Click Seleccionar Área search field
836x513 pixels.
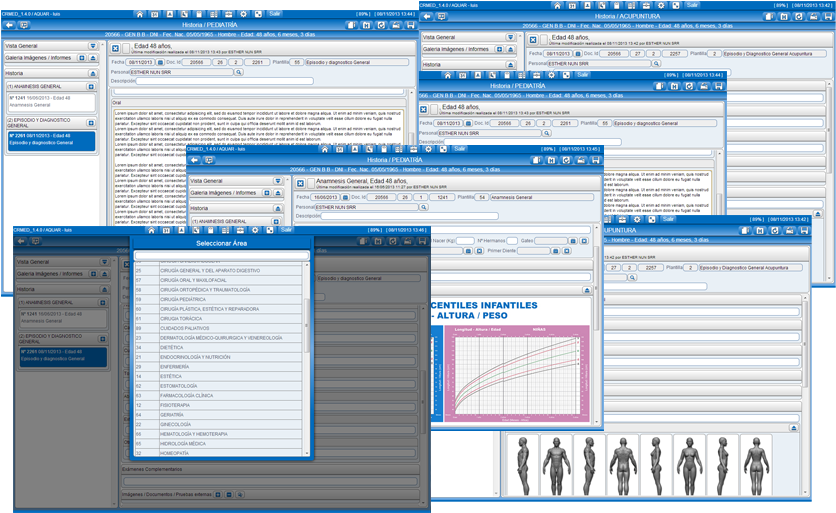coord(222,256)
